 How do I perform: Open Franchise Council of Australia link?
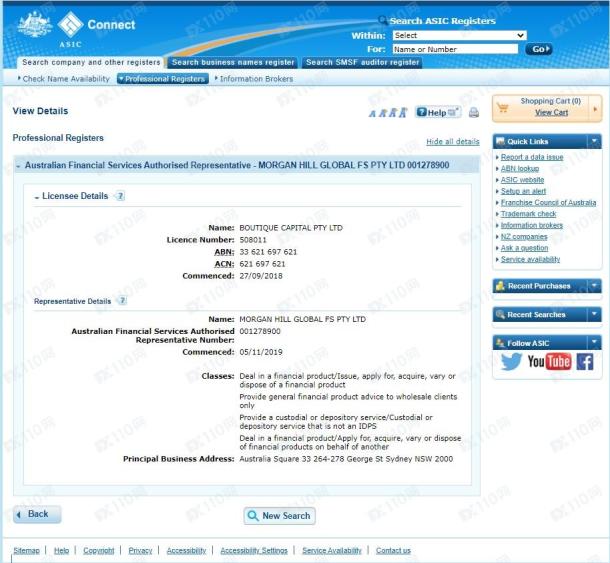[x=549, y=202]
